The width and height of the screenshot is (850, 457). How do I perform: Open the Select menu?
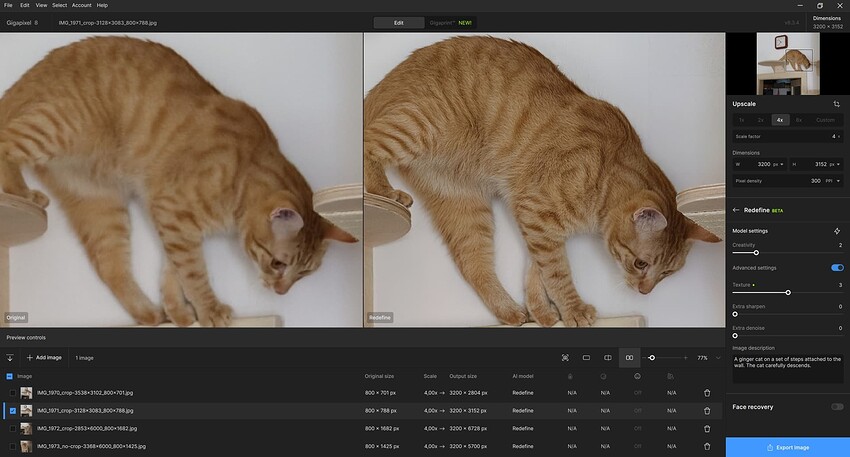tap(60, 5)
